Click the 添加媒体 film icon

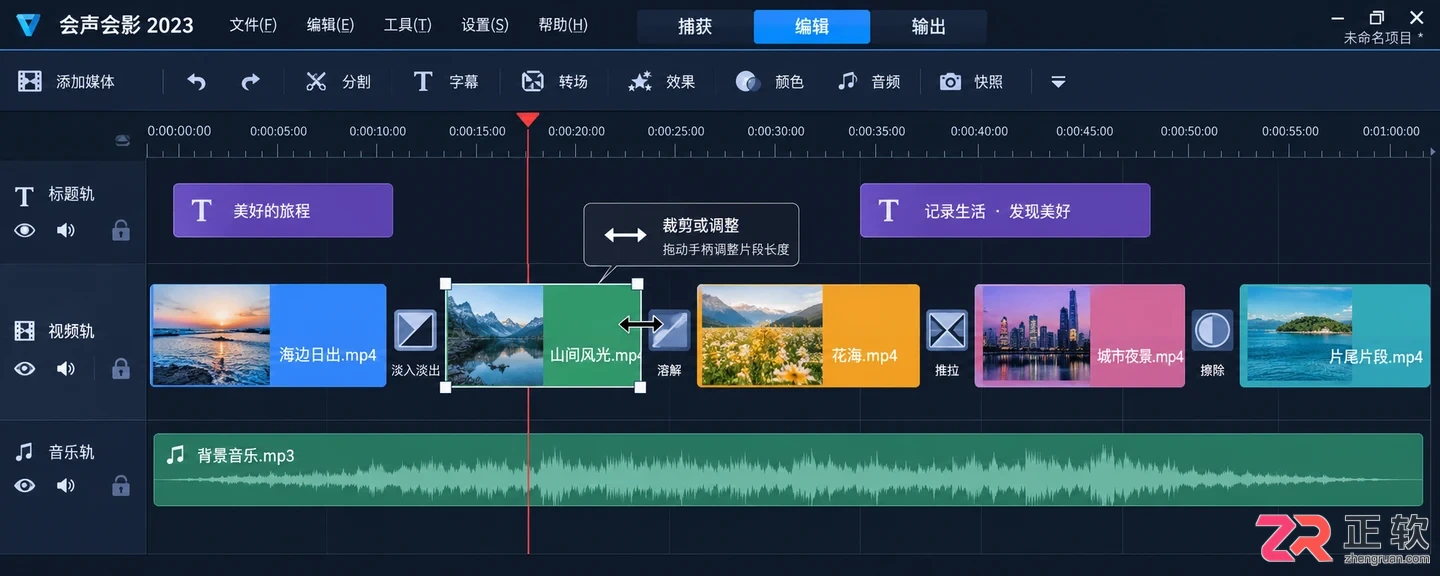30,82
